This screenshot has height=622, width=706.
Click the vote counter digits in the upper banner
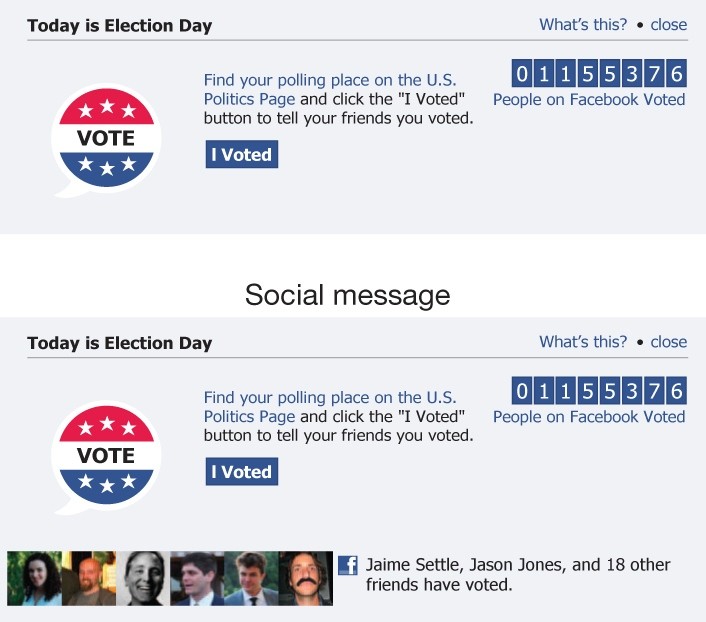[598, 73]
